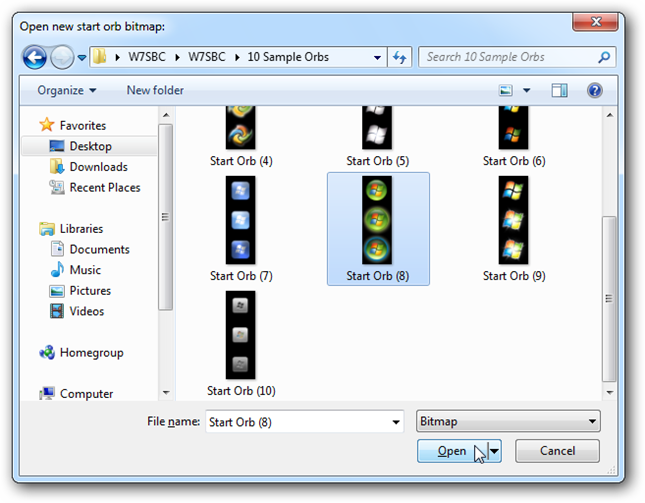Screen dimensions: 645x503
Task: Click the Documents page icon
Action: coord(57,249)
